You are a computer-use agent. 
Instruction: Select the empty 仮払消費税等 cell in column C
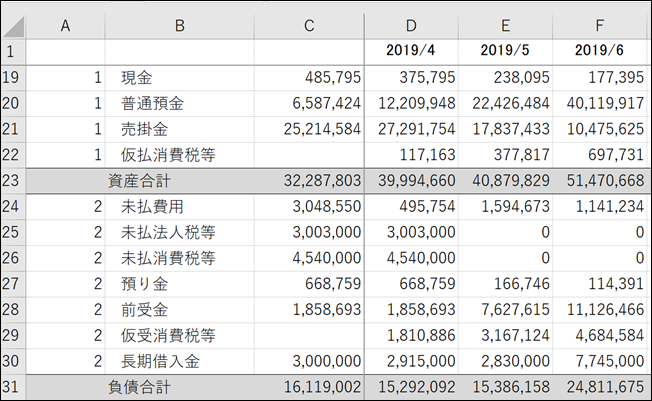(309, 155)
